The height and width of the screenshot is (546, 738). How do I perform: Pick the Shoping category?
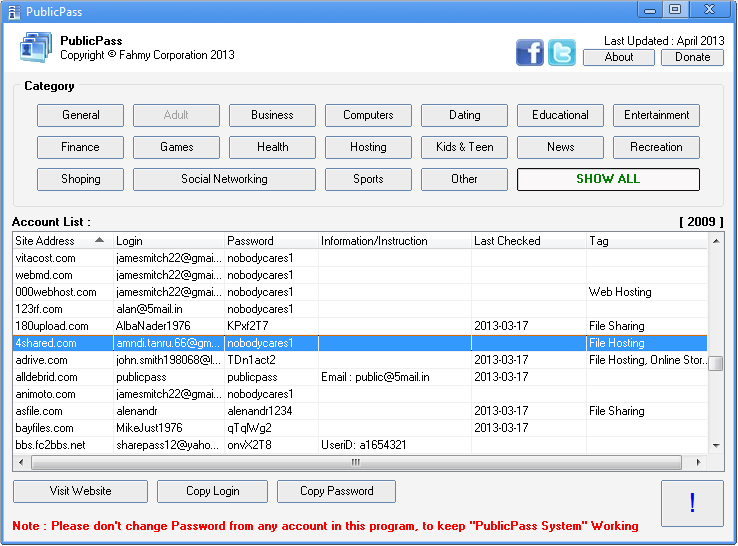80,179
